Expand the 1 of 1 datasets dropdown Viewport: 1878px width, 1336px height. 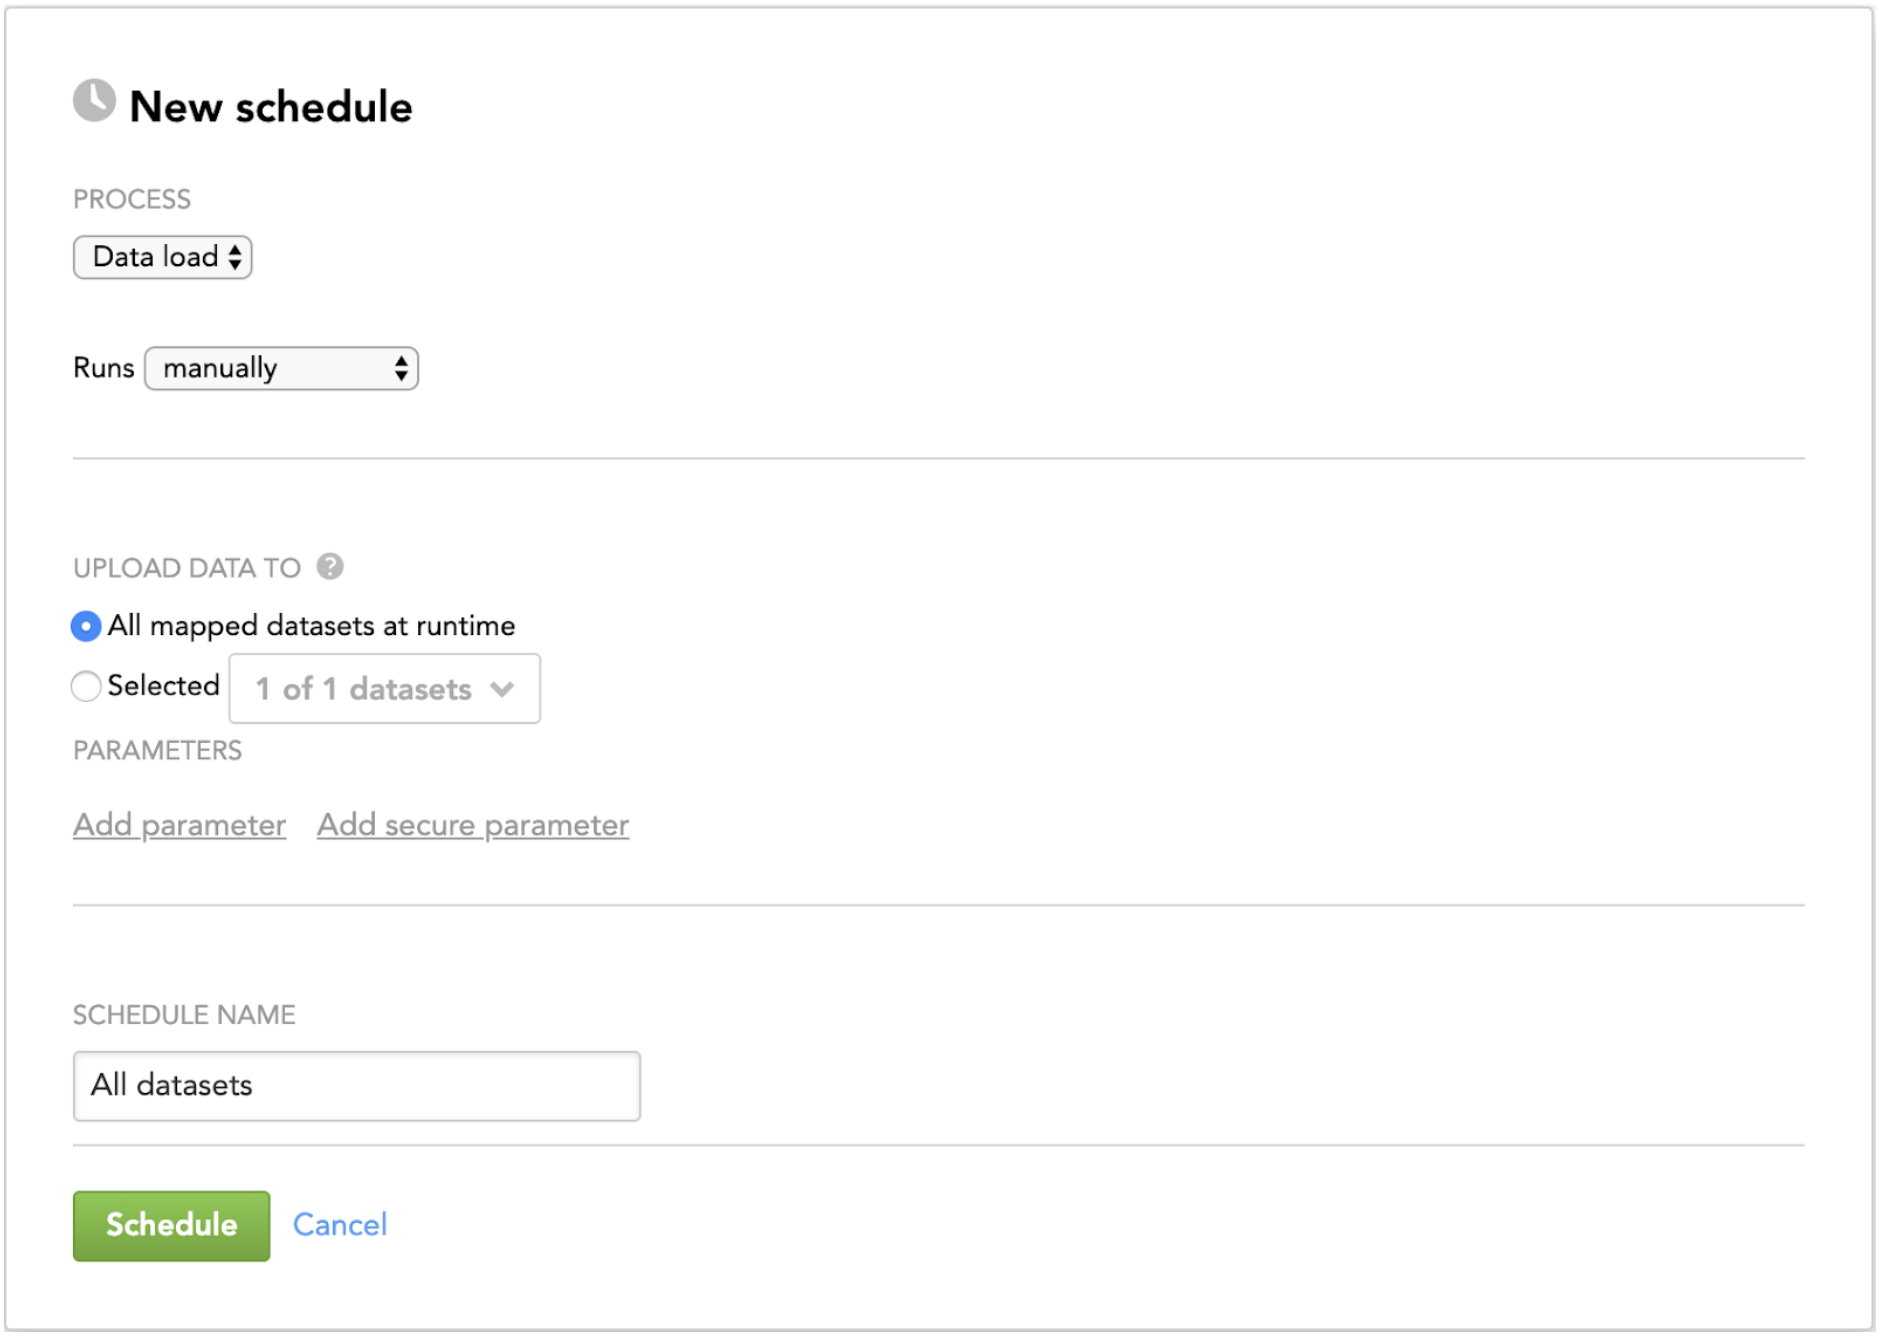coord(384,689)
